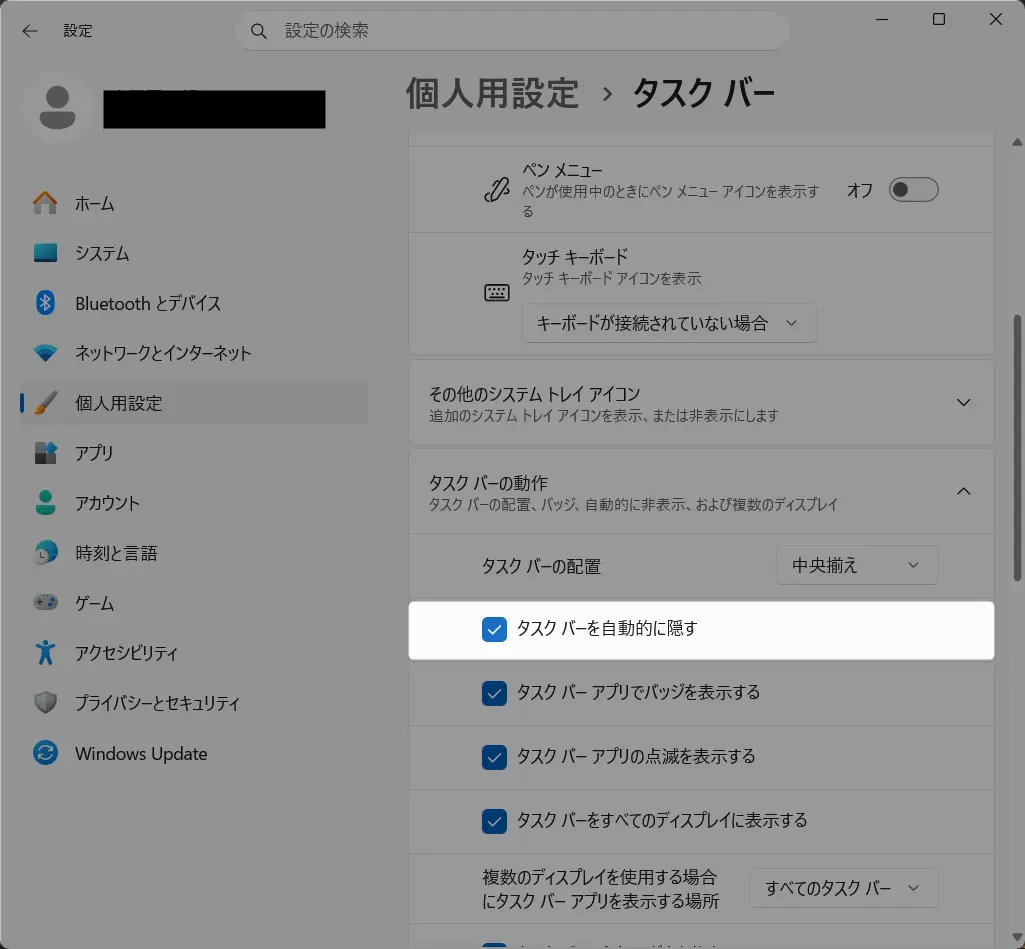Viewport: 1025px width, 949px height.
Task: Uncheck タスク バーを自動的に隠す checkbox
Action: click(494, 629)
